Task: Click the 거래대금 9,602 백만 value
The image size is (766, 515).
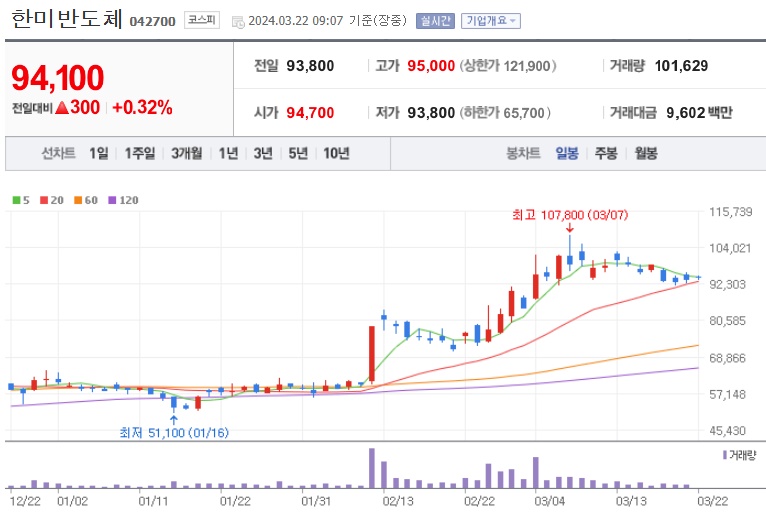Action: (699, 113)
